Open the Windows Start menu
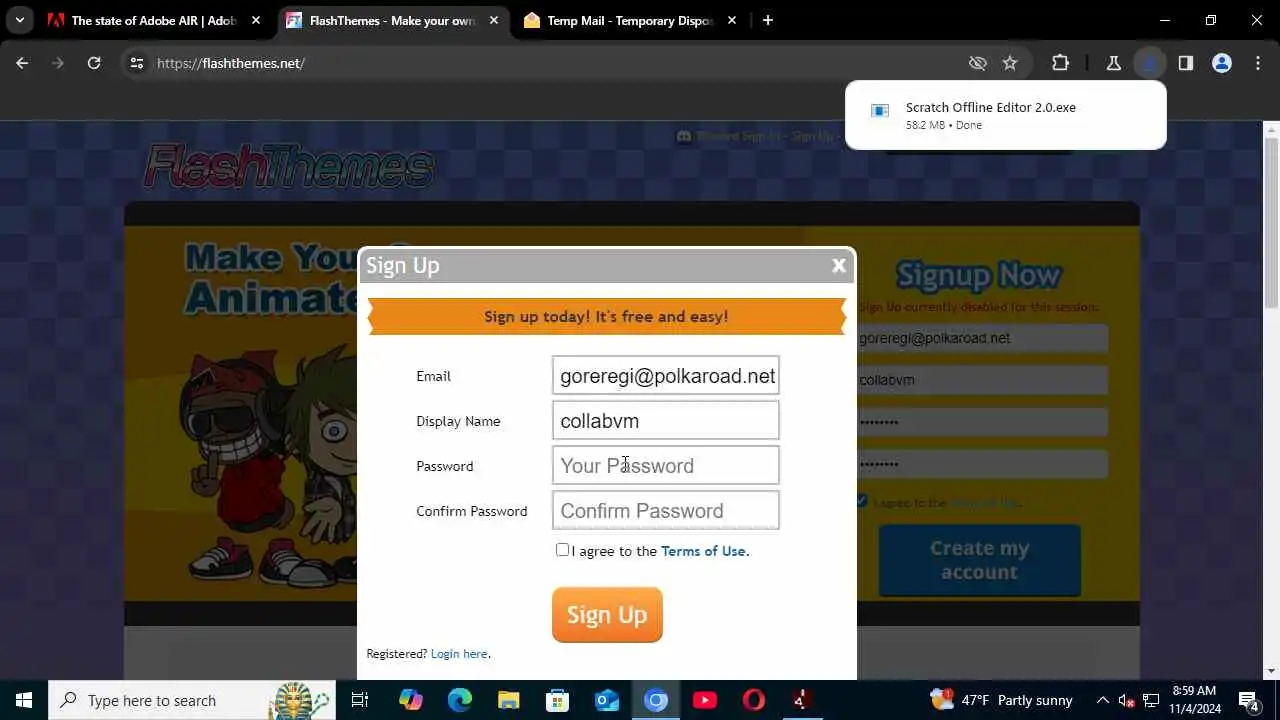Screen dimensions: 1280x720 pos(24,700)
